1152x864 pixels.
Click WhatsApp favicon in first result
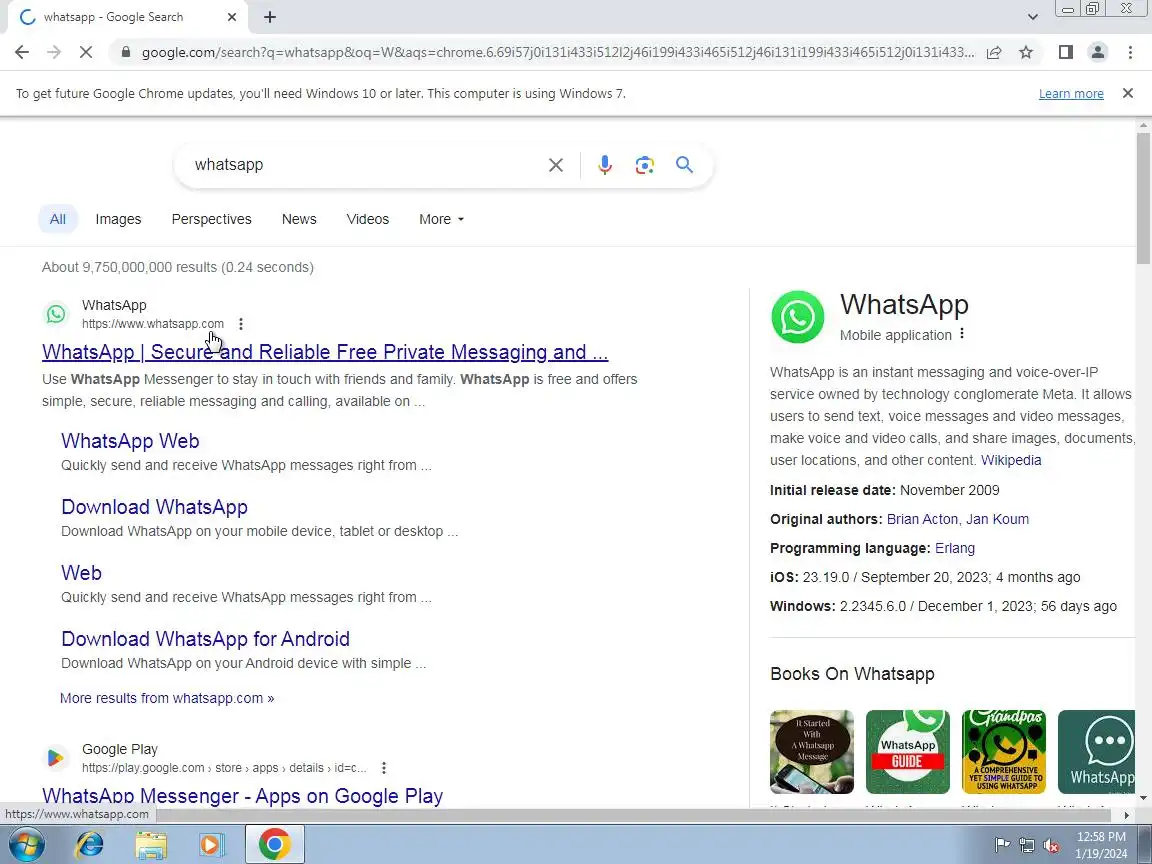point(56,314)
